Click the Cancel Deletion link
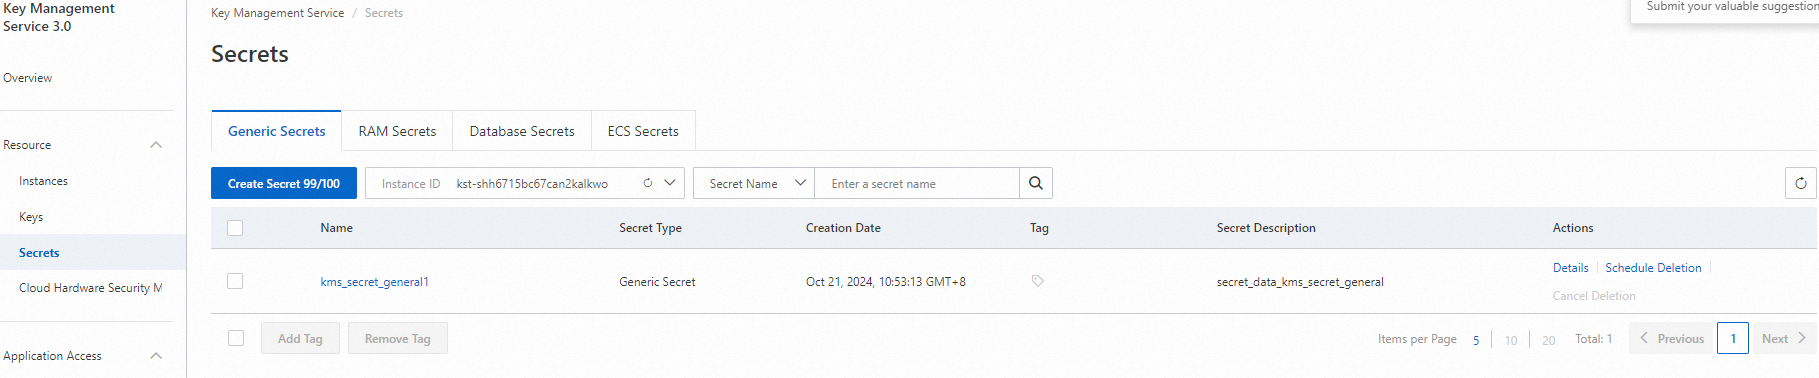 click(x=1594, y=296)
